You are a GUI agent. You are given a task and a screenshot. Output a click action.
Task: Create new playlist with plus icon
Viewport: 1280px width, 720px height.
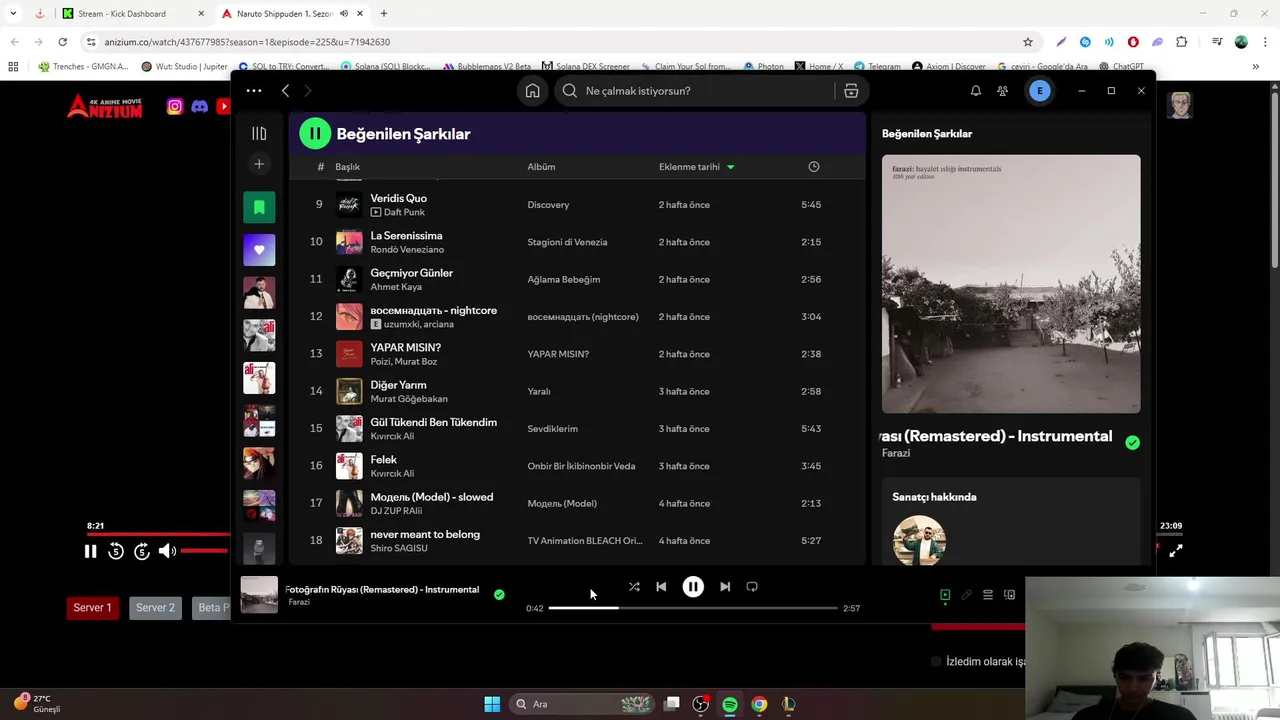pyautogui.click(x=259, y=164)
